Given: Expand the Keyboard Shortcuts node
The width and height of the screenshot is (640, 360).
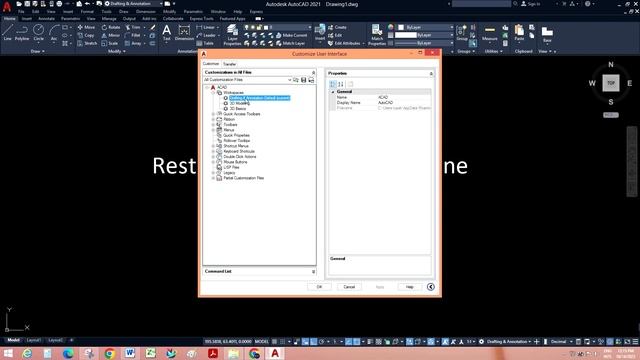Looking at the screenshot, I should [x=213, y=151].
